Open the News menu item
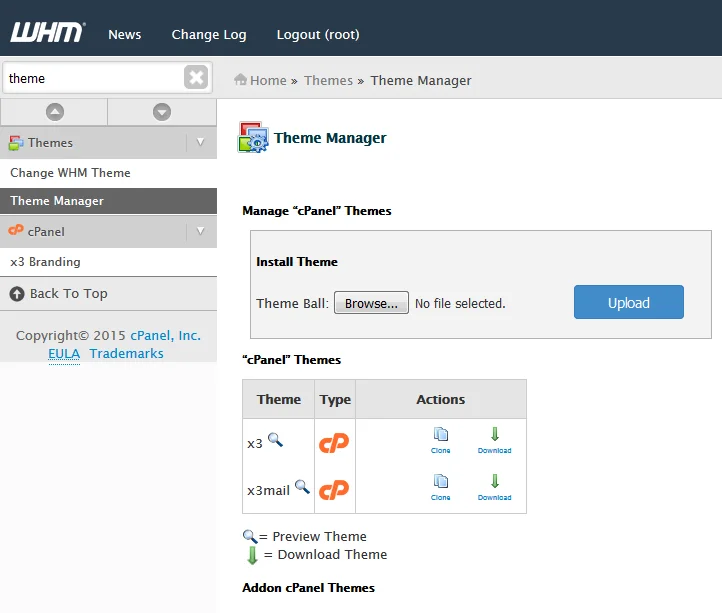Viewport: 722px width, 613px height. pos(125,35)
